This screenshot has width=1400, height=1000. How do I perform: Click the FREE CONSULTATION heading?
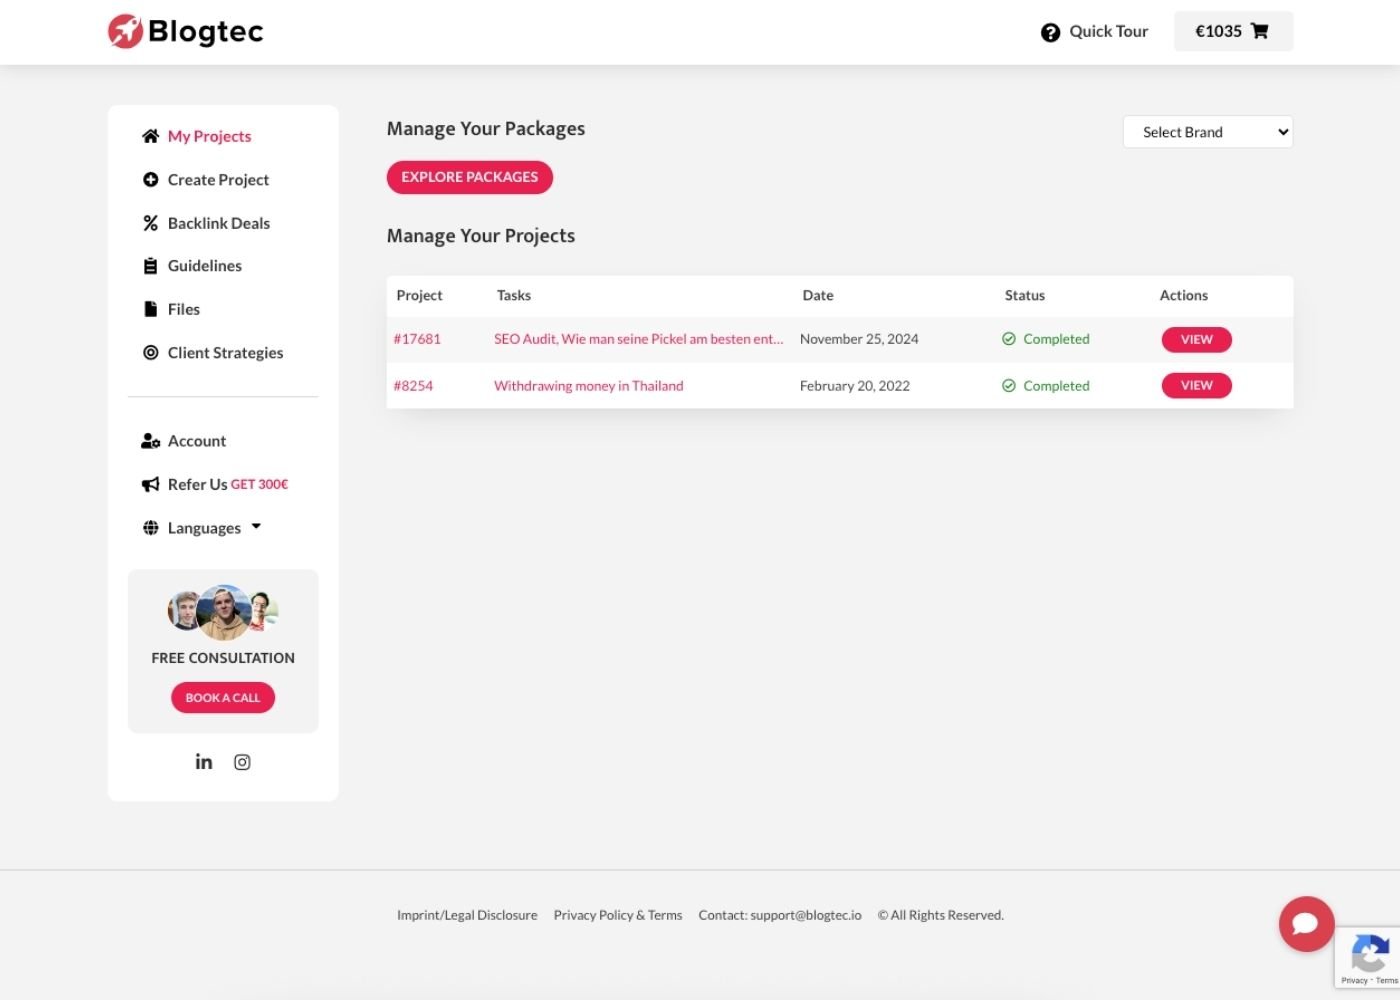pyautogui.click(x=223, y=658)
